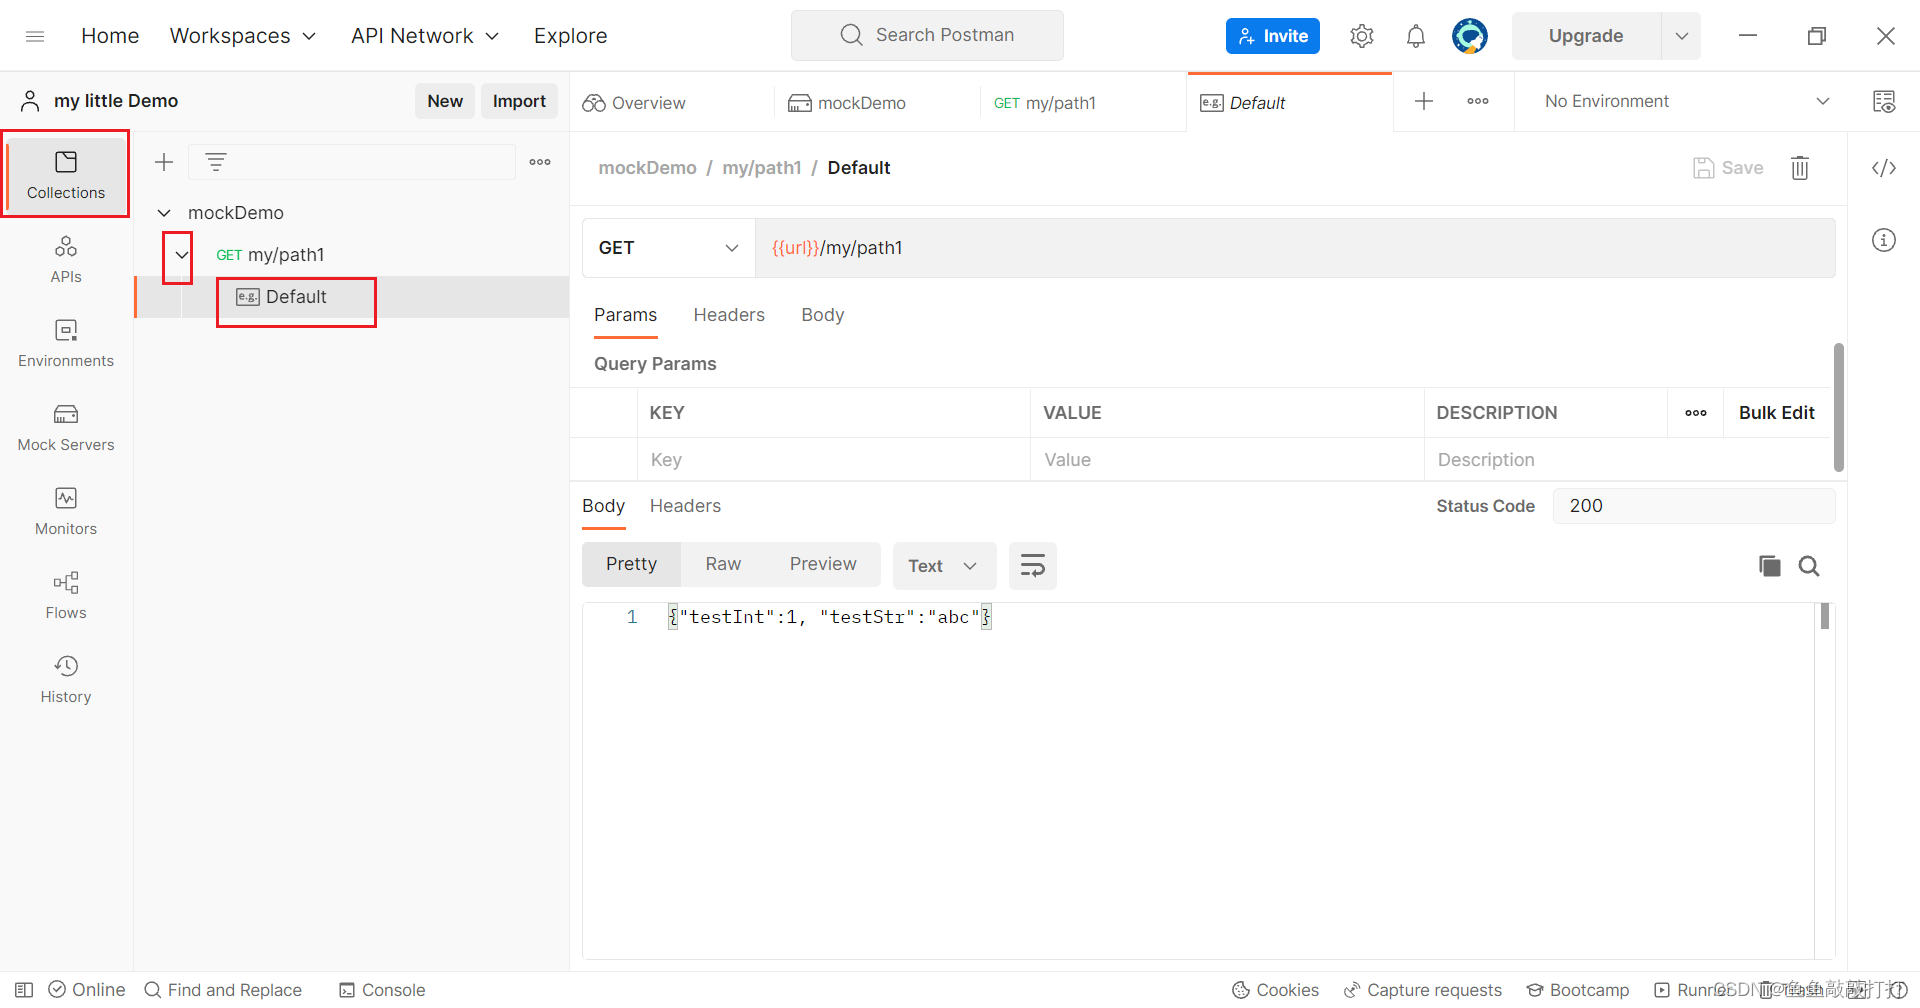Image resolution: width=1920 pixels, height=1008 pixels.
Task: Select the request Headers tab
Action: (729, 315)
